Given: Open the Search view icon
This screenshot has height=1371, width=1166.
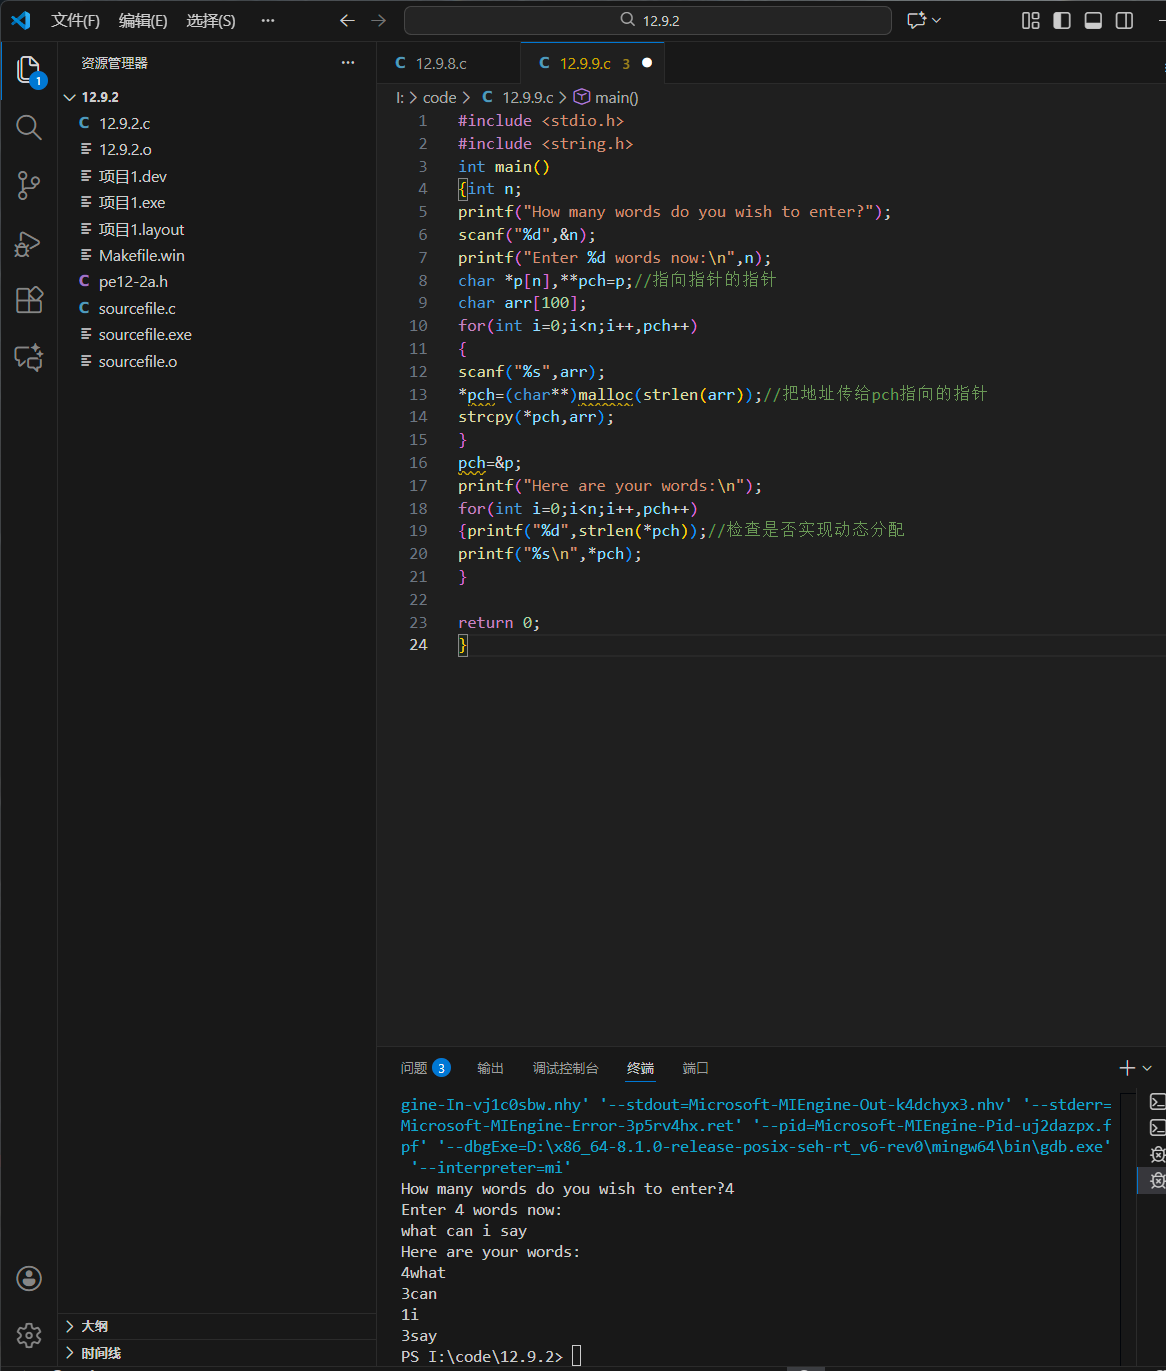Looking at the screenshot, I should point(29,127).
